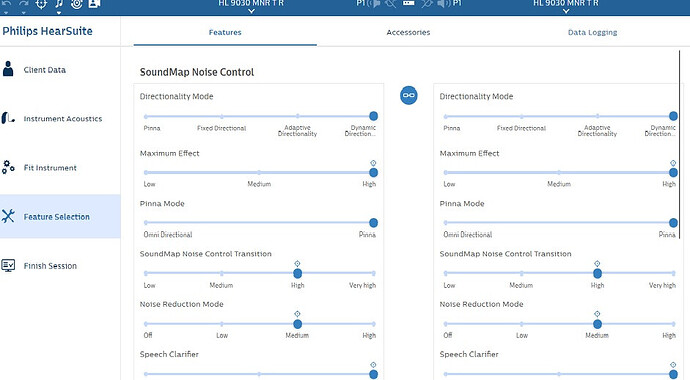Click the center connection status icon

coord(409,3)
